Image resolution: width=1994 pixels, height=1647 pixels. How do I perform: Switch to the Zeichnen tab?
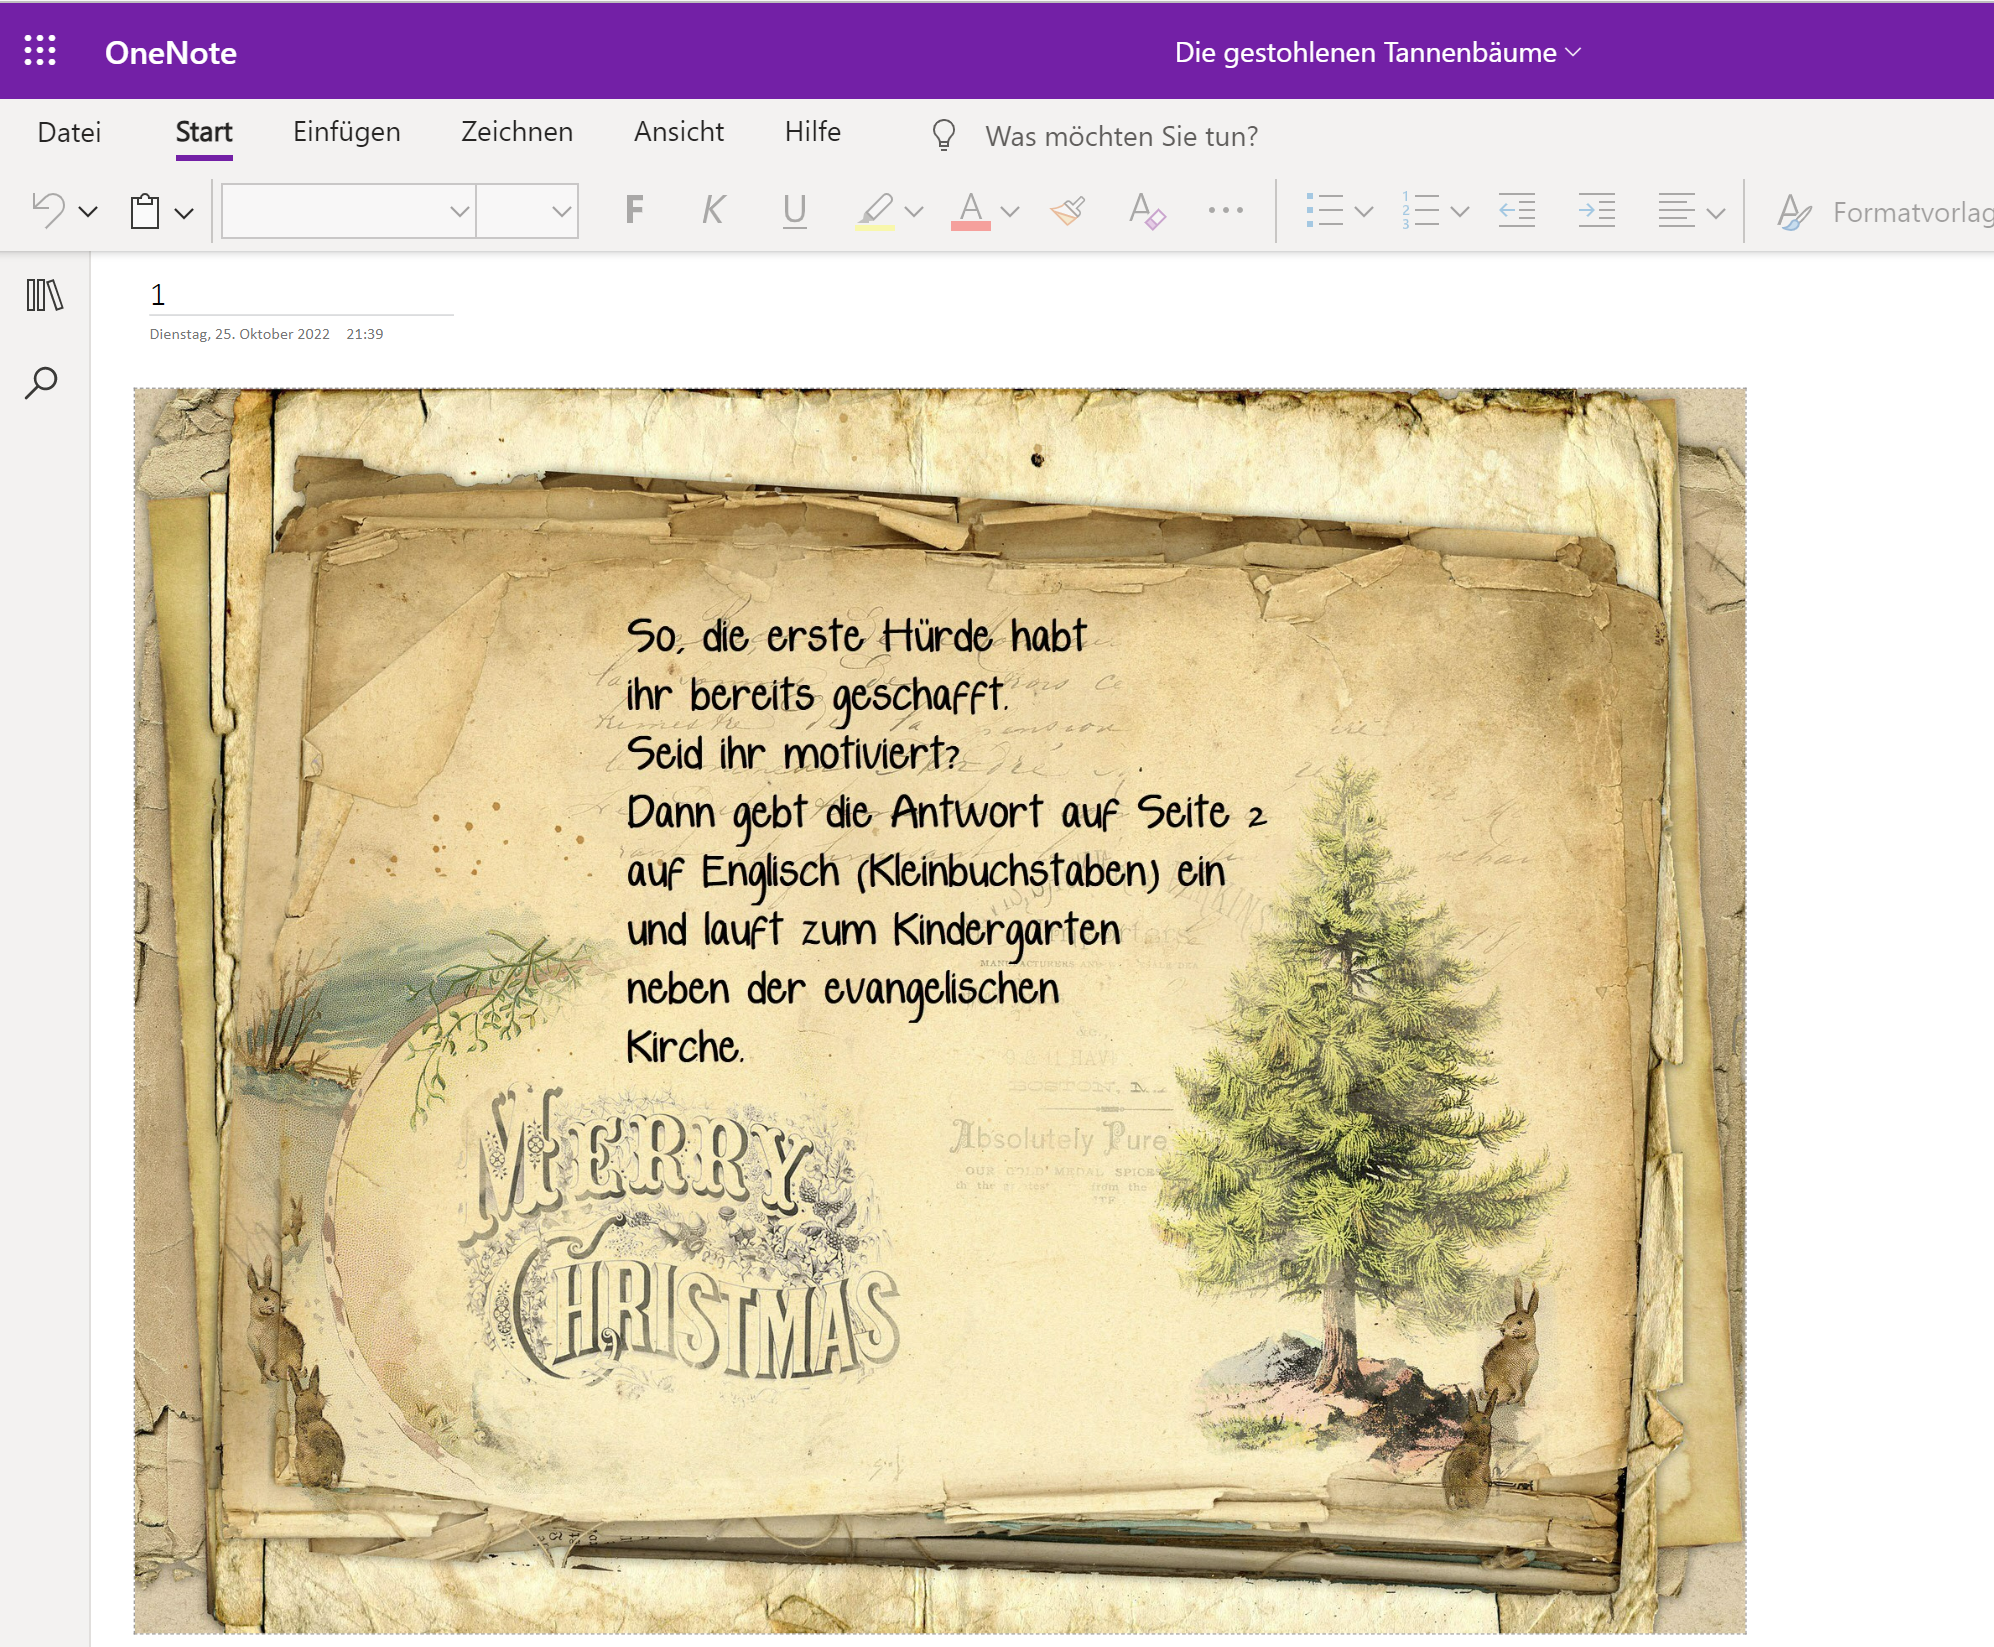[516, 132]
